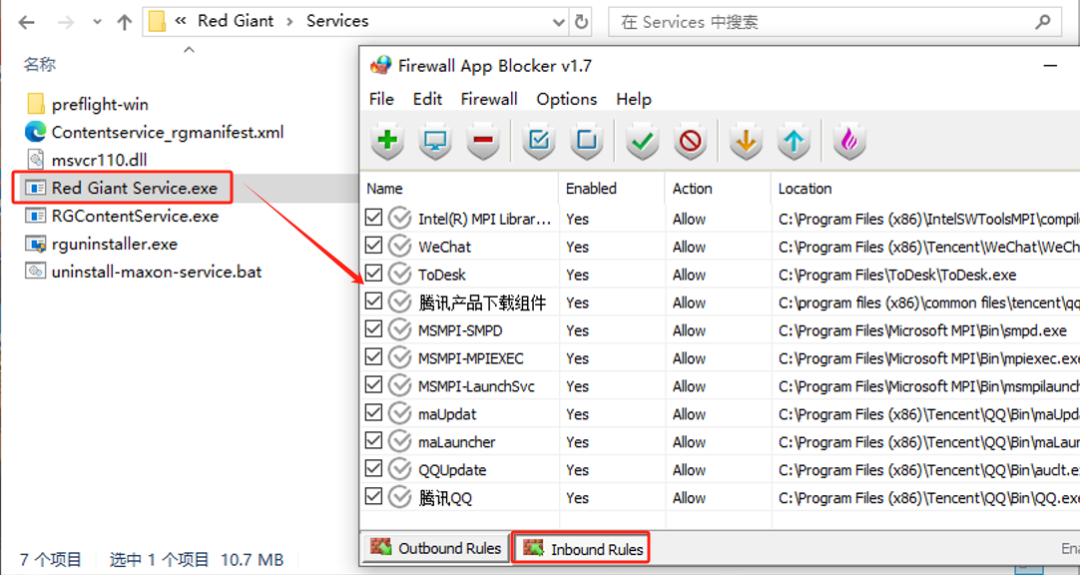1080x575 pixels.
Task: Uncheck the QQUpdate rule checkbox
Action: 373,469
